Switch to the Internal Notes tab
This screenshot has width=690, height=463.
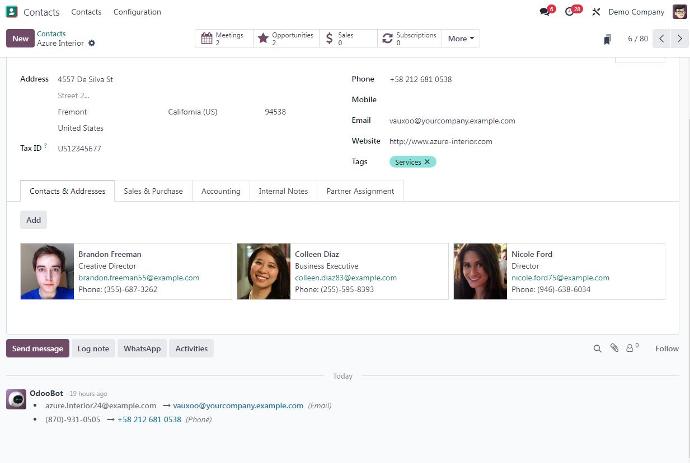(x=283, y=191)
